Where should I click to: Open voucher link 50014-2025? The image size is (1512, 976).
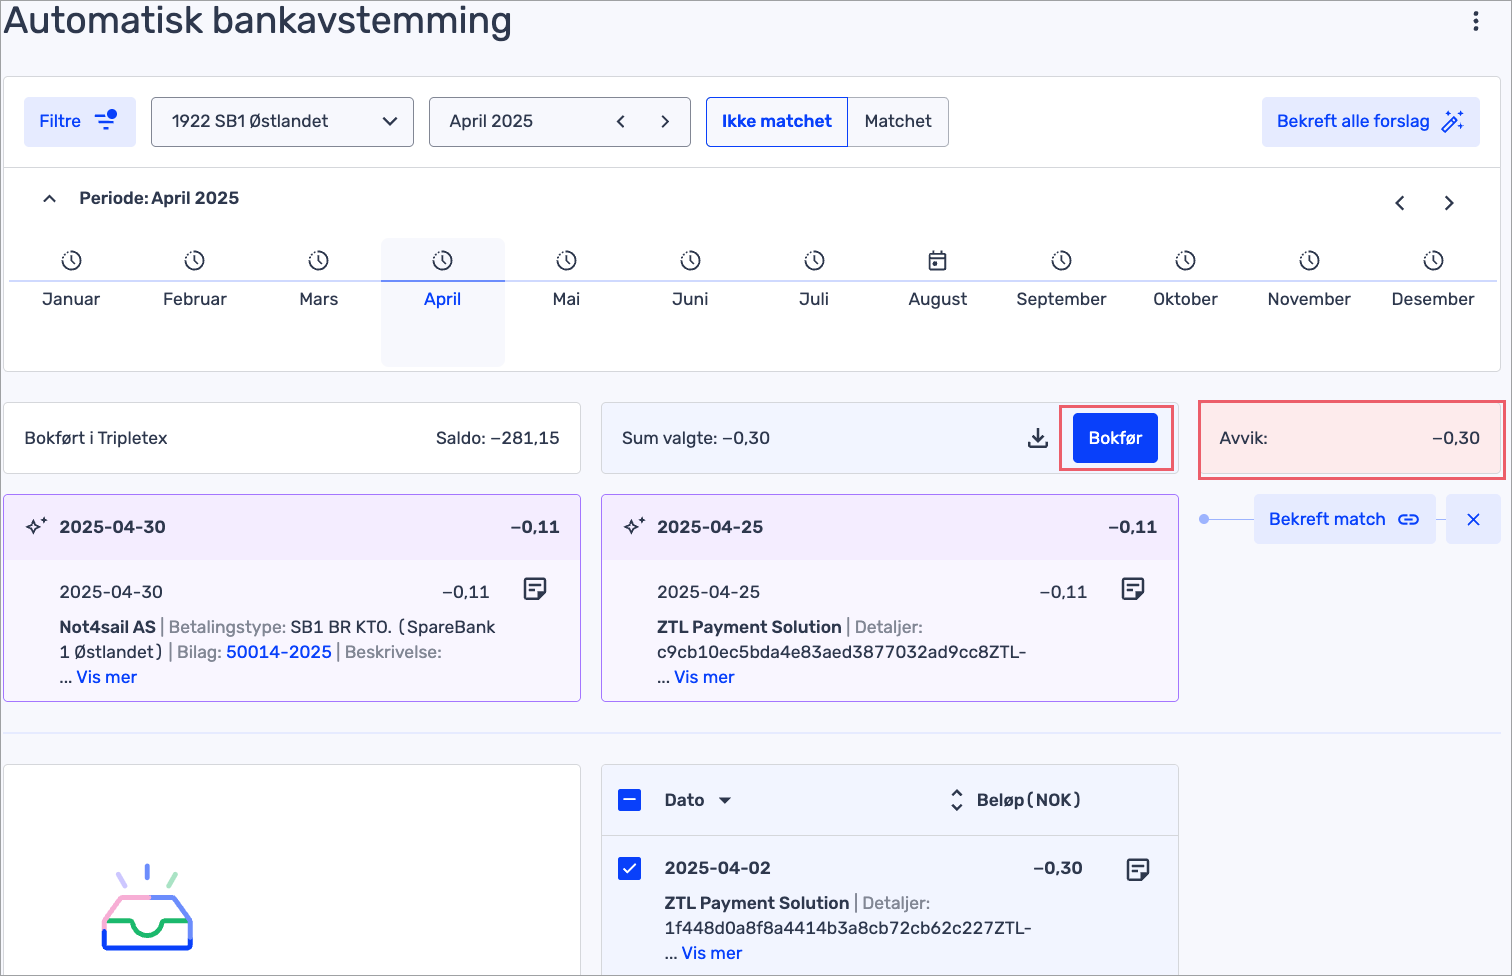[x=279, y=652]
